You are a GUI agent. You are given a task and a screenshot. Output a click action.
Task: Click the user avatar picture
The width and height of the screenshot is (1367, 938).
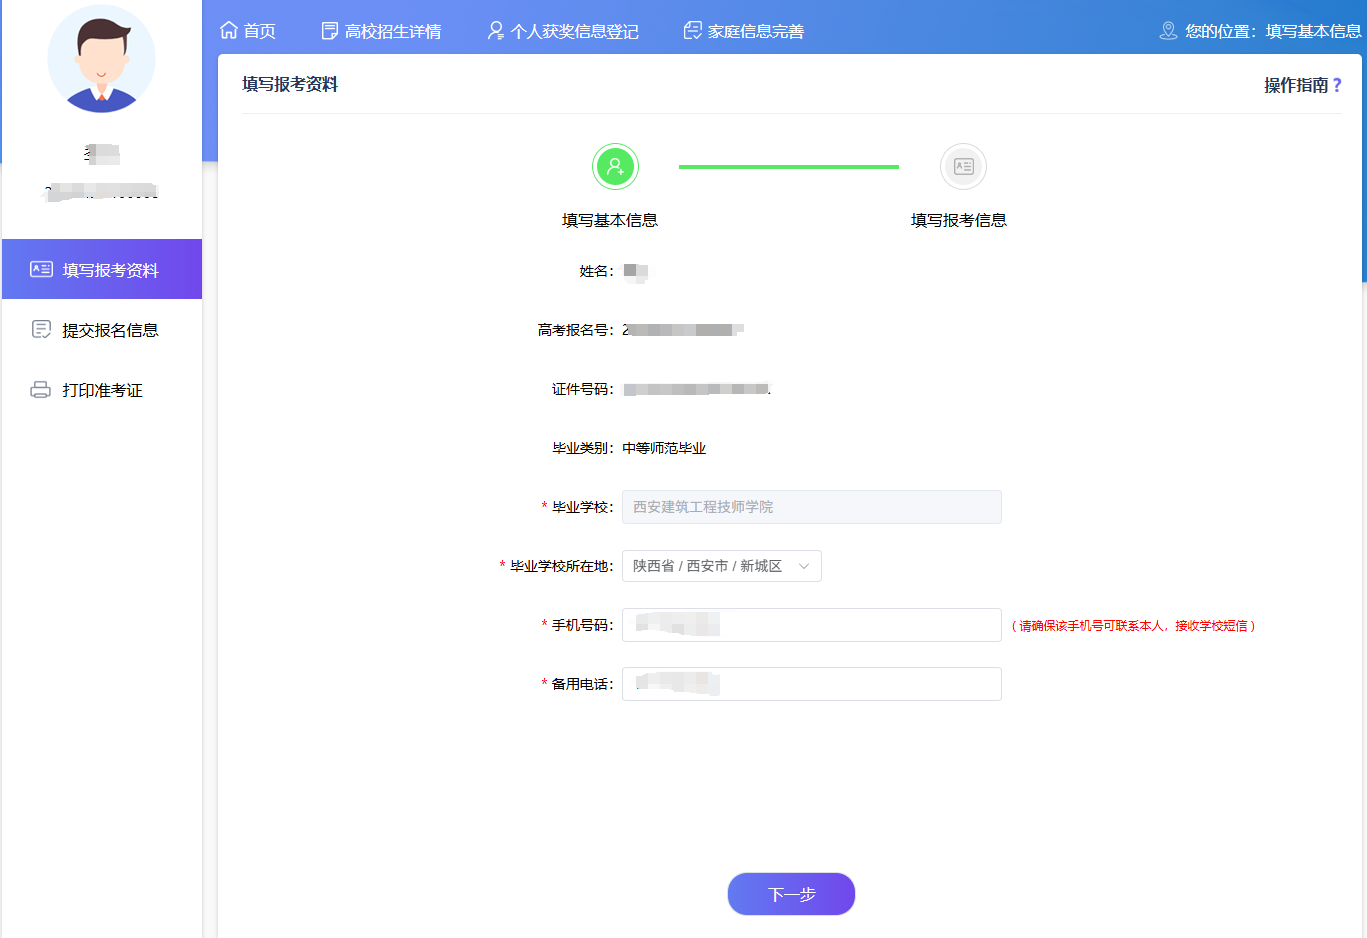pyautogui.click(x=101, y=59)
